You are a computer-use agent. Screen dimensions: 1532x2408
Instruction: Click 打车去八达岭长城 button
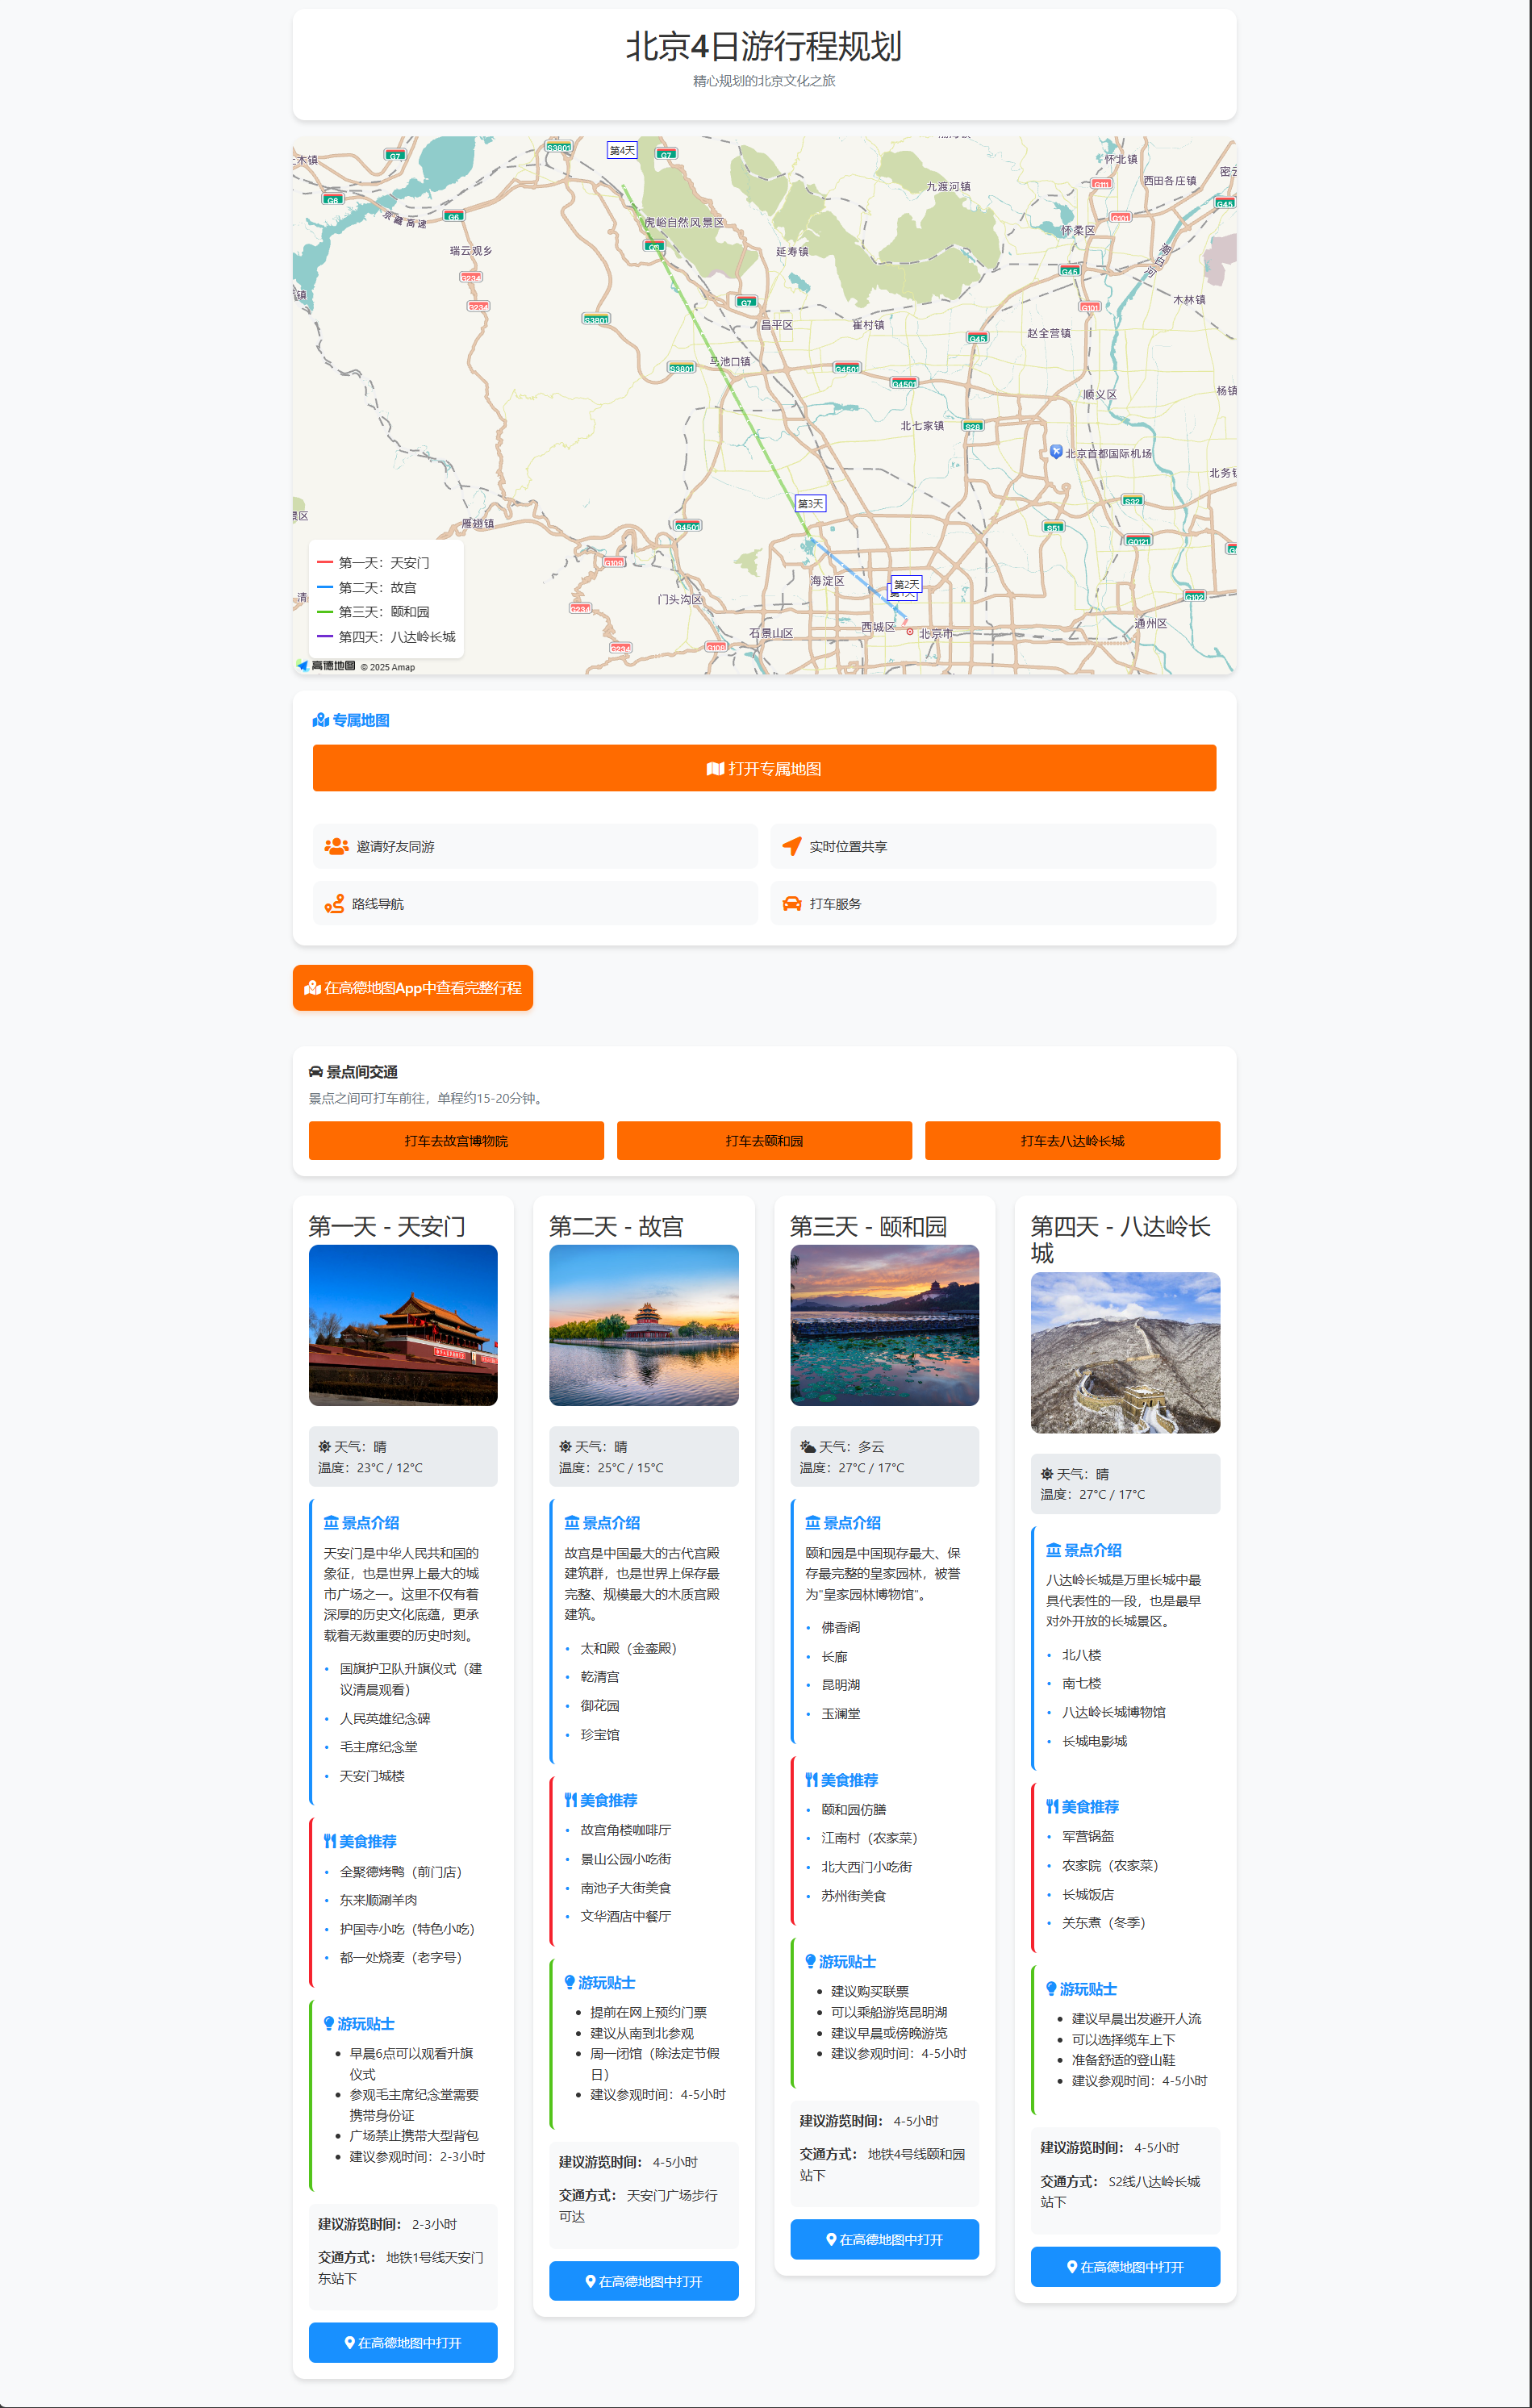1072,1141
